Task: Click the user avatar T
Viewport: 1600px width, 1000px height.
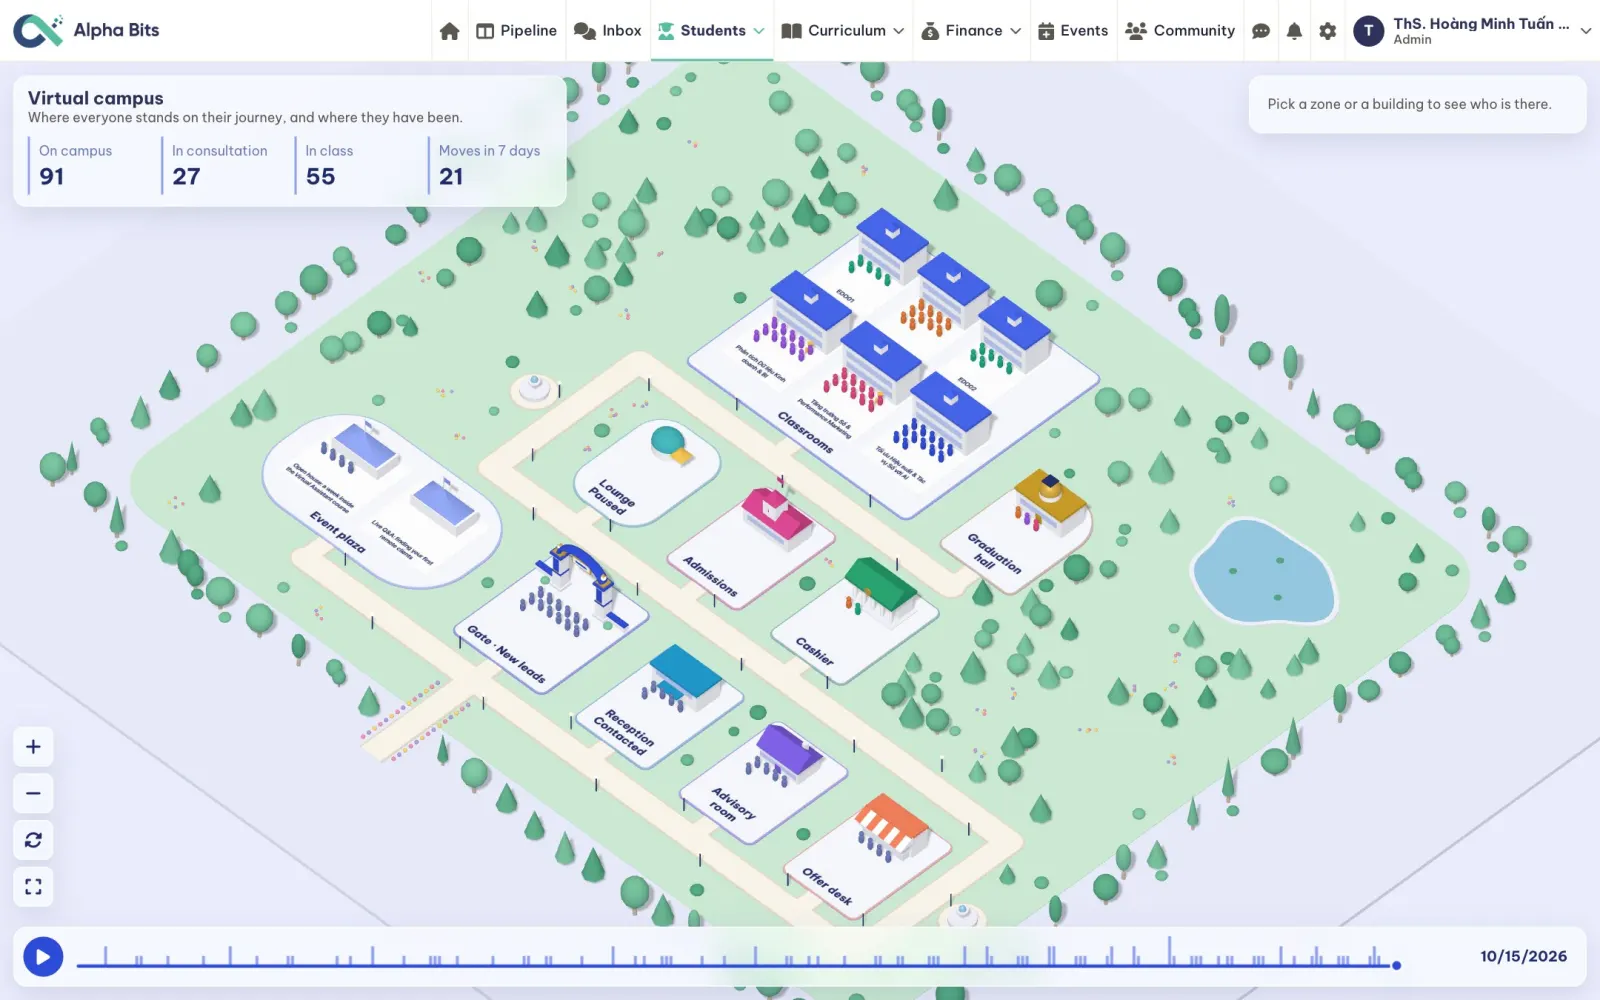Action: click(1368, 31)
